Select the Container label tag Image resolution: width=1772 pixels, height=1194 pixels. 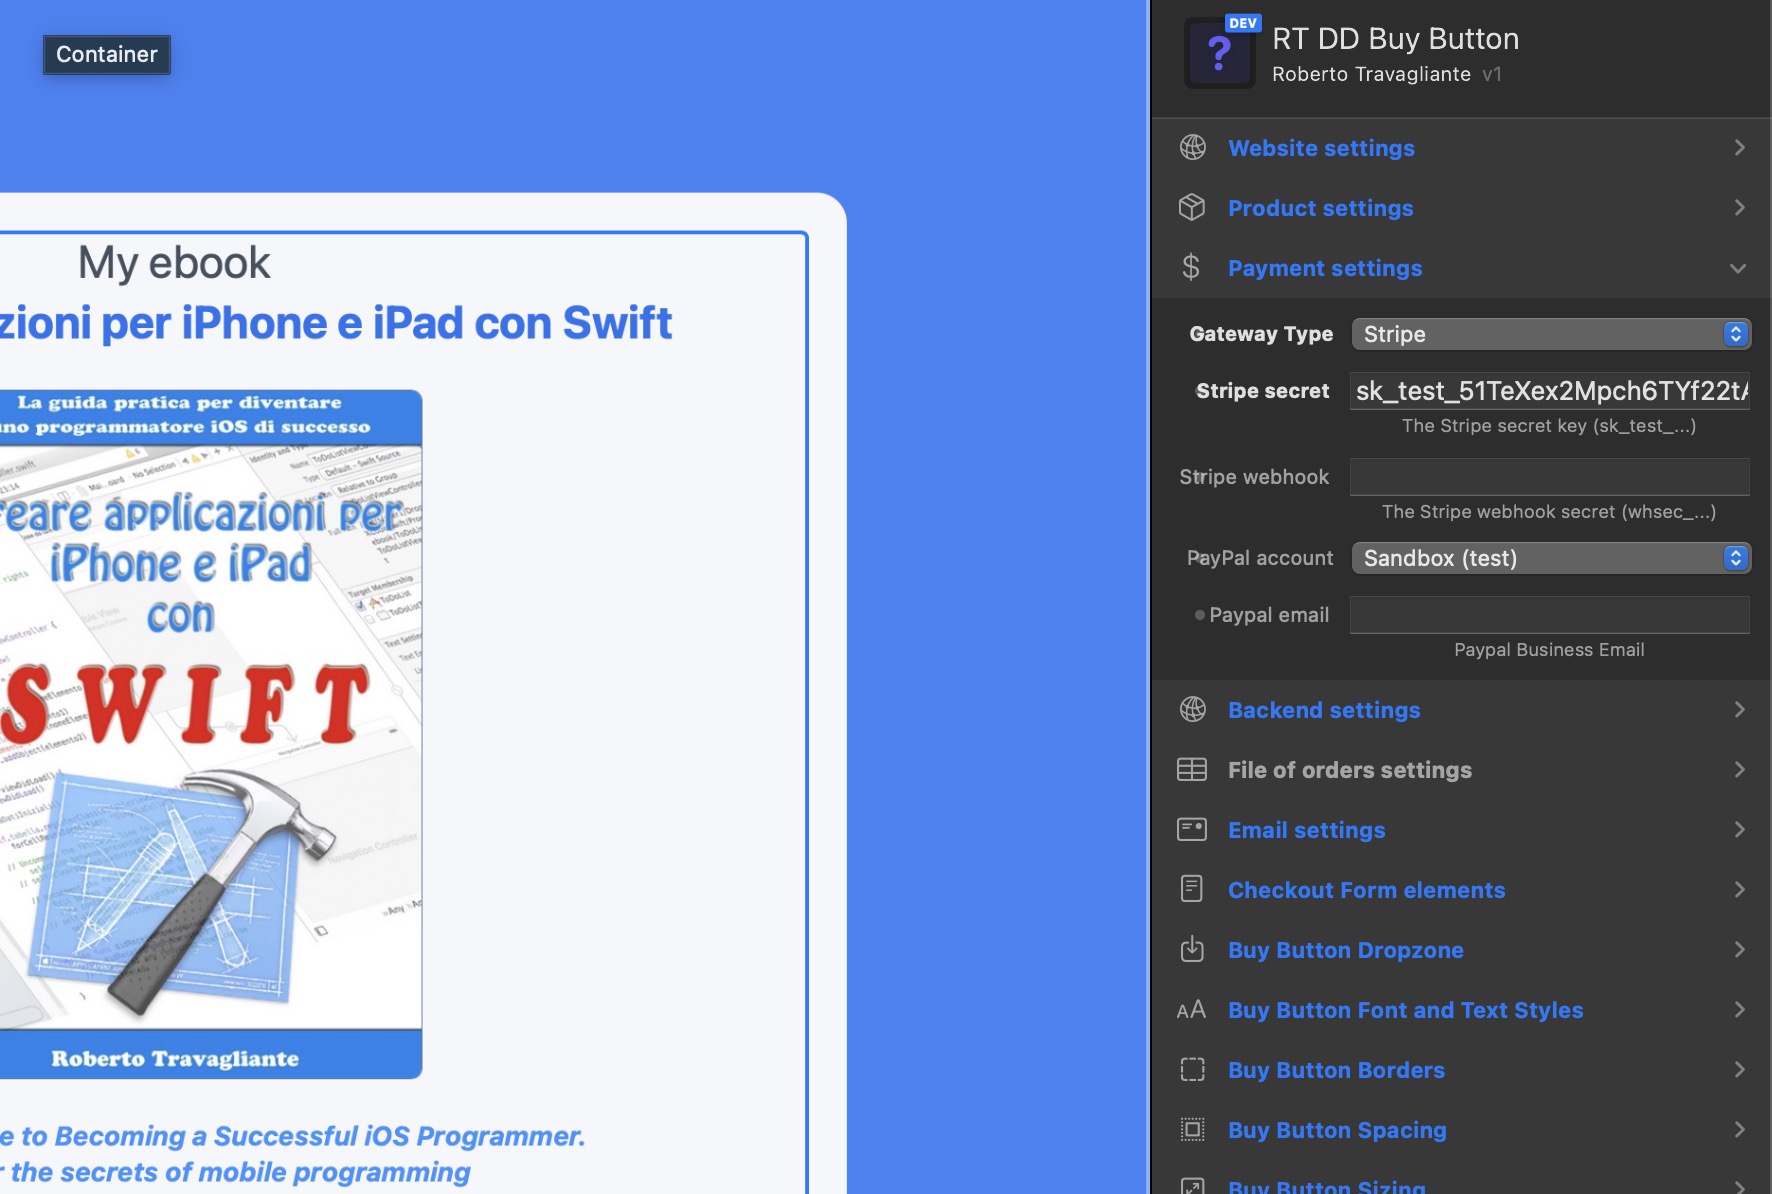click(x=107, y=55)
